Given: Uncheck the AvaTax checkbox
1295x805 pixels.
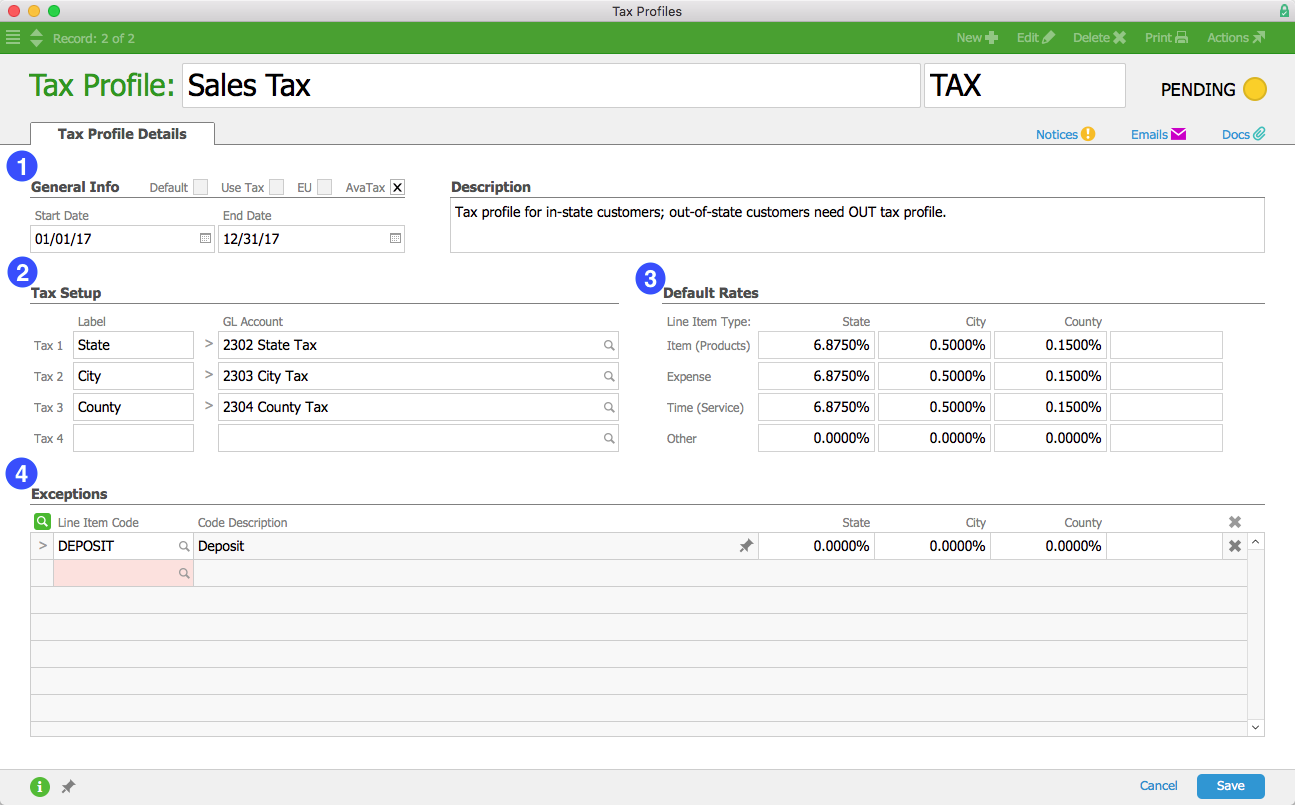Looking at the screenshot, I should coord(398,187).
